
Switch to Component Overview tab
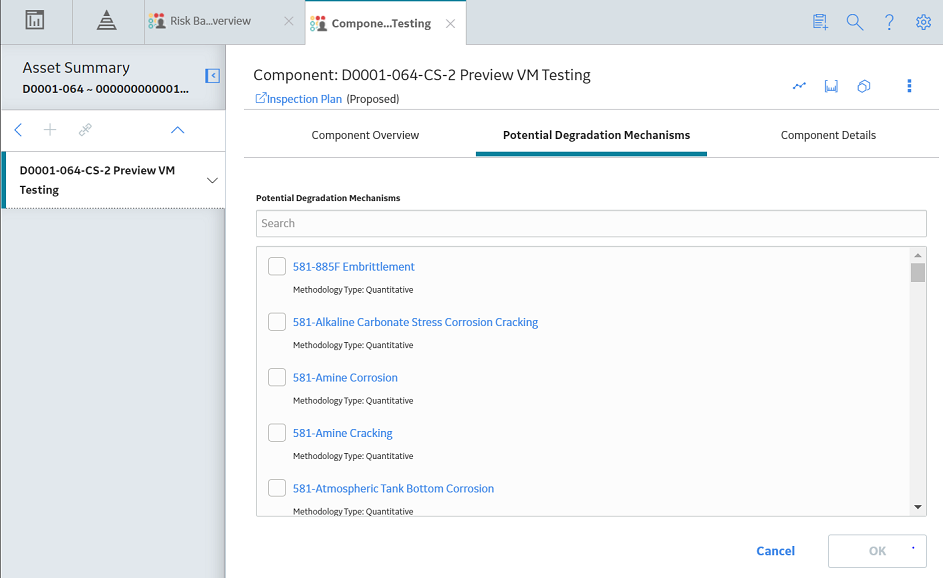[365, 135]
